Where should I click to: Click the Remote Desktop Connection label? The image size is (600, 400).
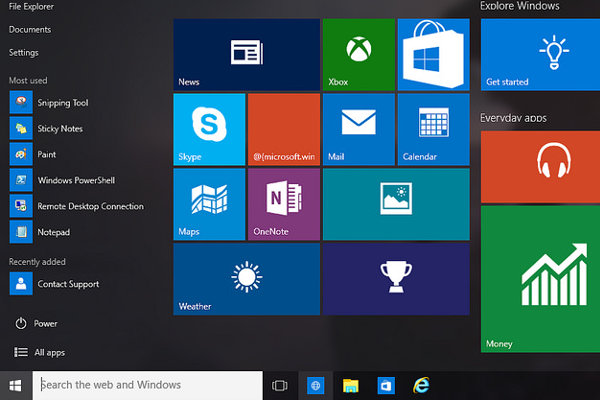91,206
